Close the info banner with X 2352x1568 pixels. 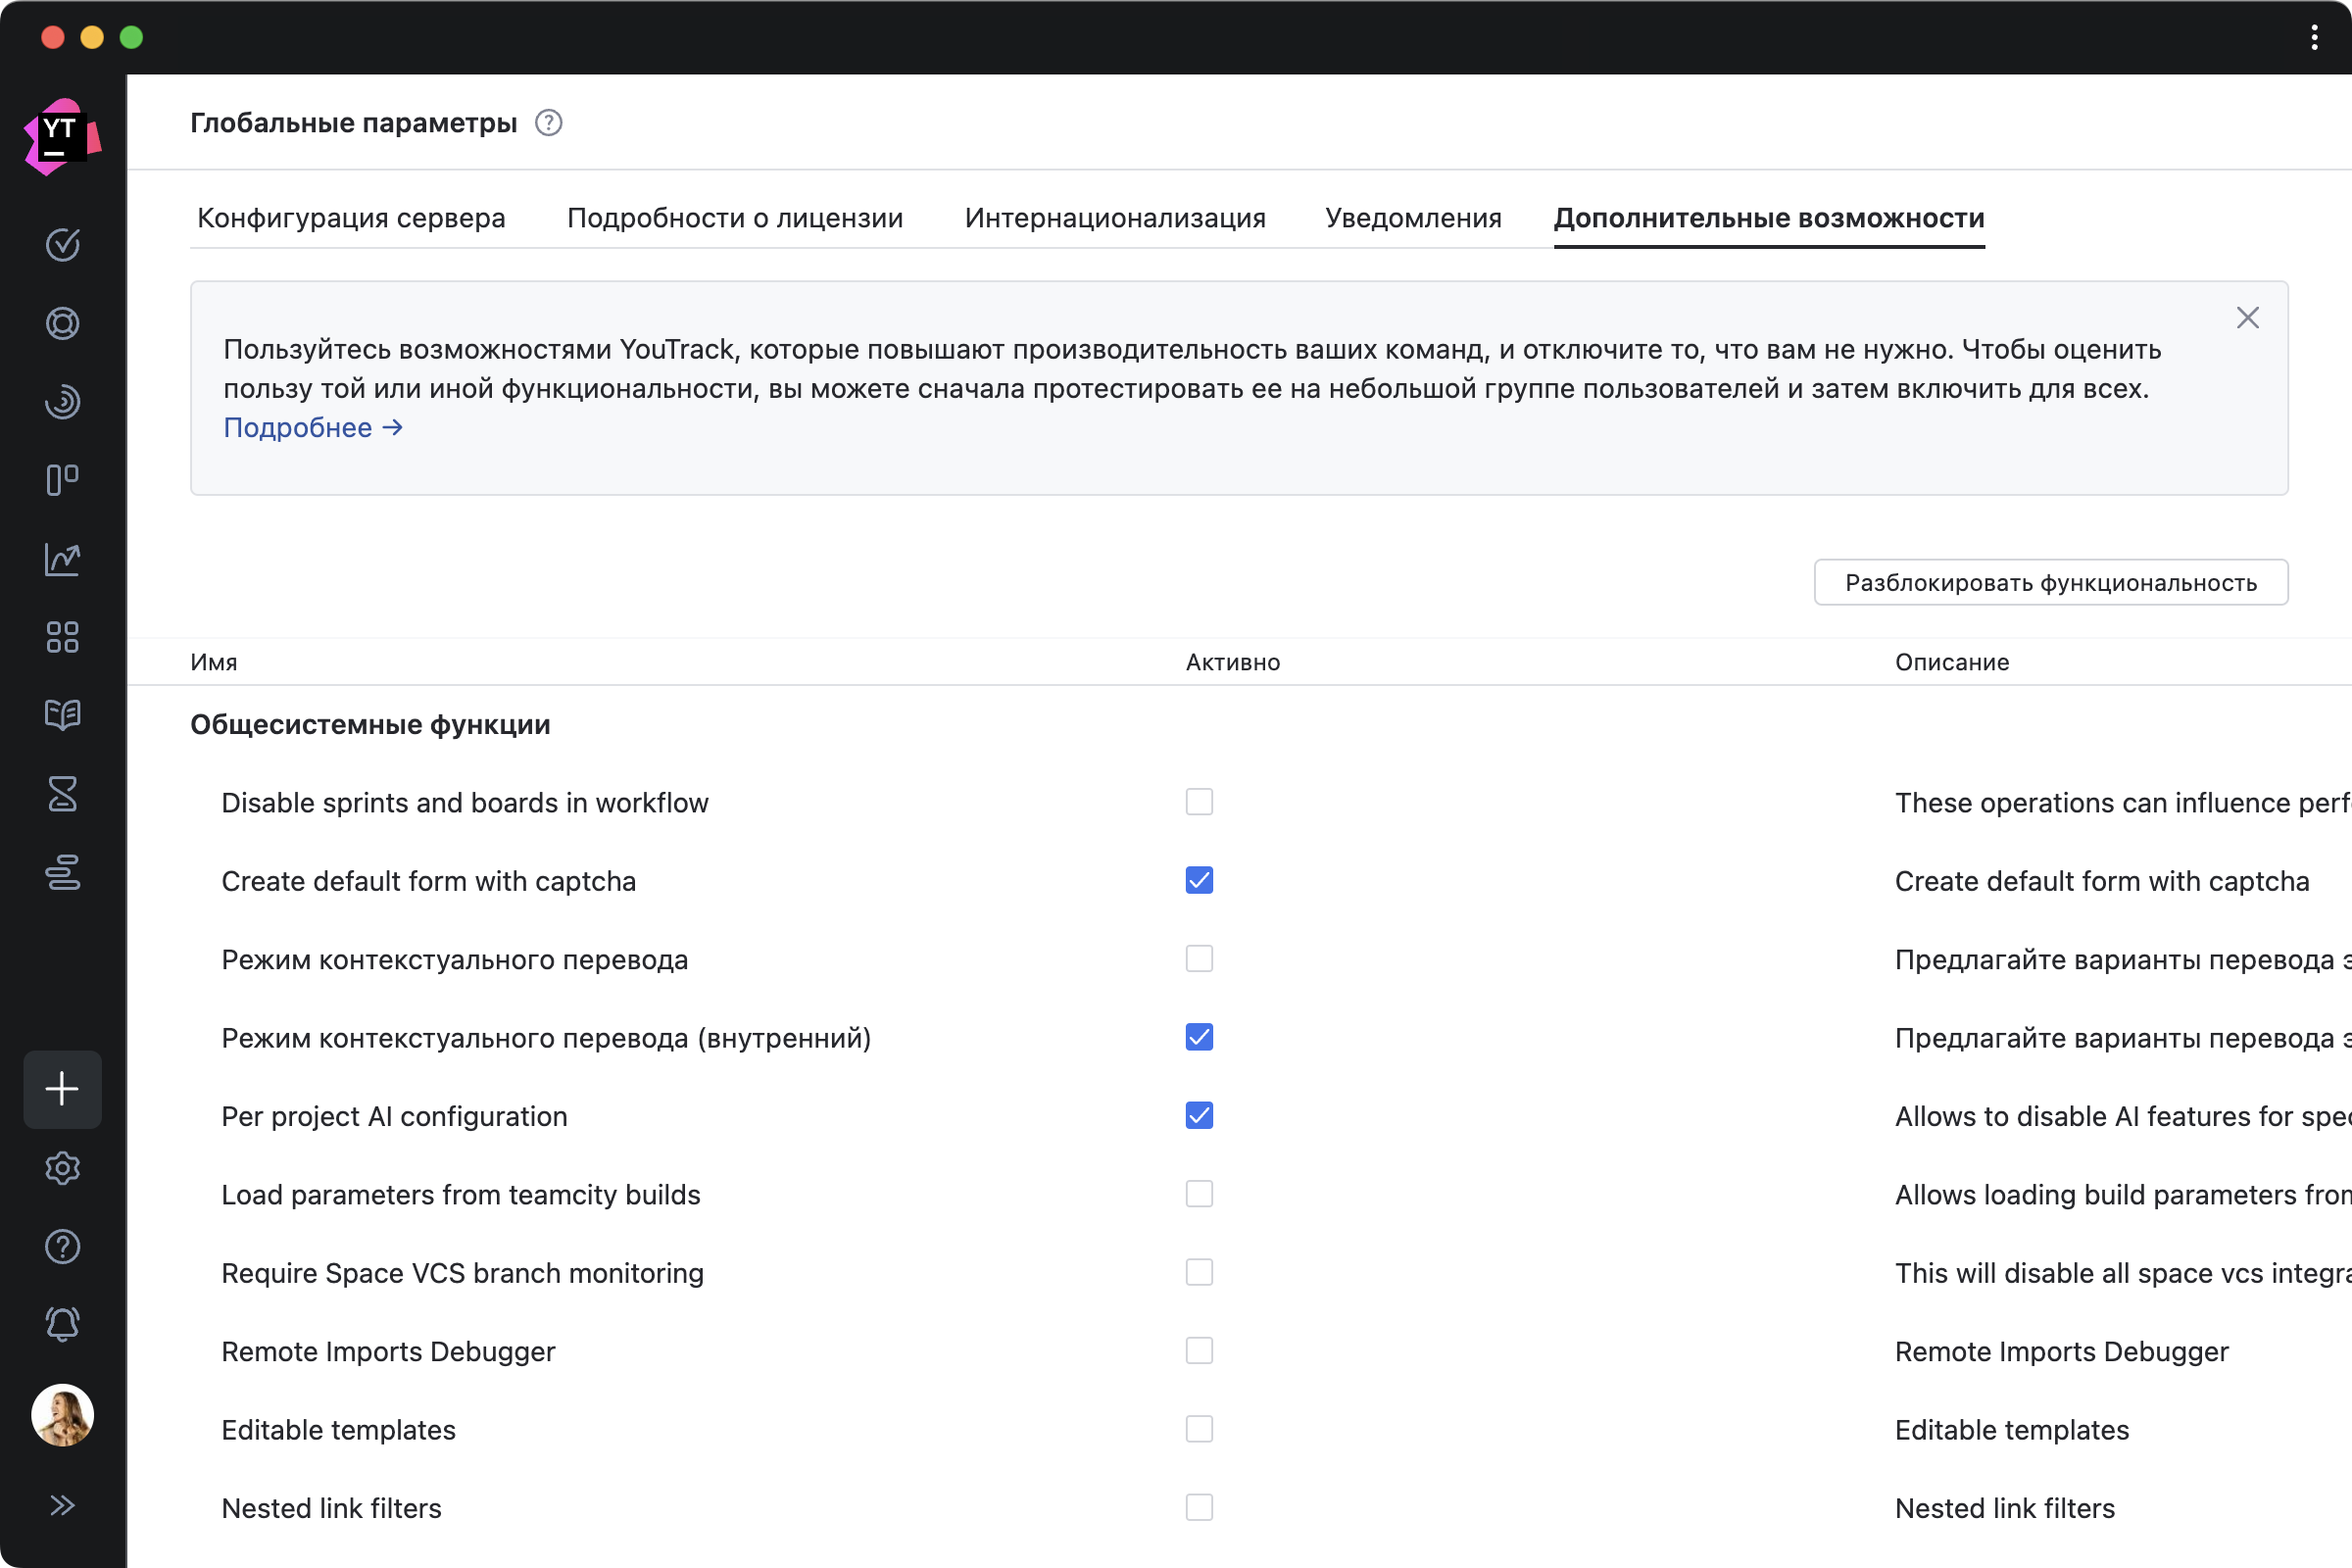coord(2247,318)
